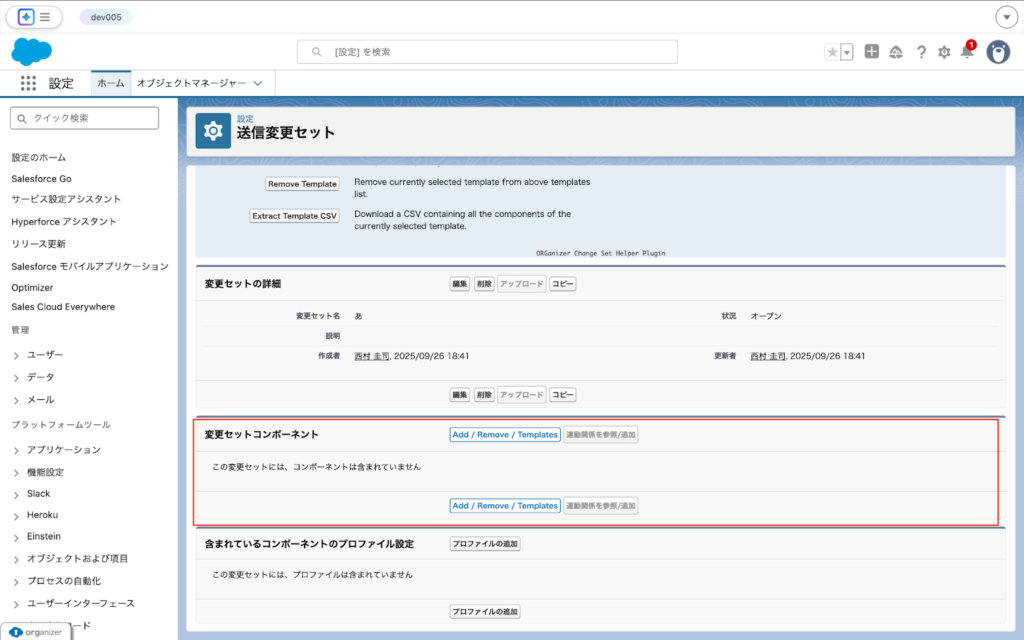The image size is (1024, 640).
Task: Click the ORGanizer badge at bottom left
Action: (x=37, y=632)
